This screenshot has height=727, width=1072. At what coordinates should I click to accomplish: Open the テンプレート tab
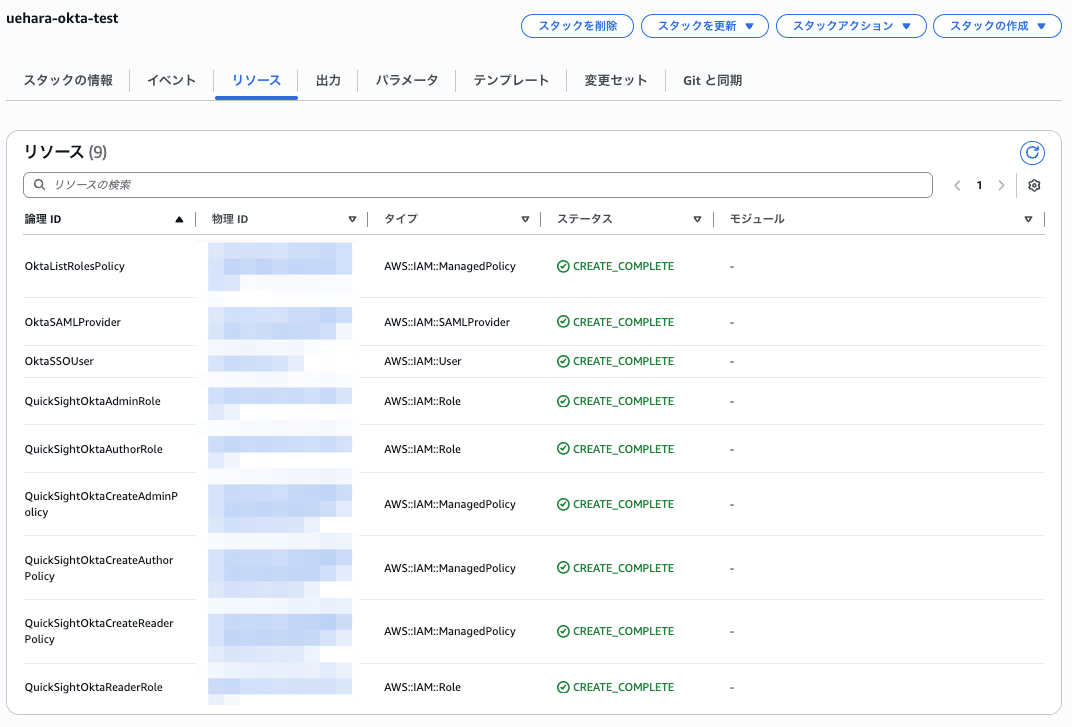pos(511,80)
